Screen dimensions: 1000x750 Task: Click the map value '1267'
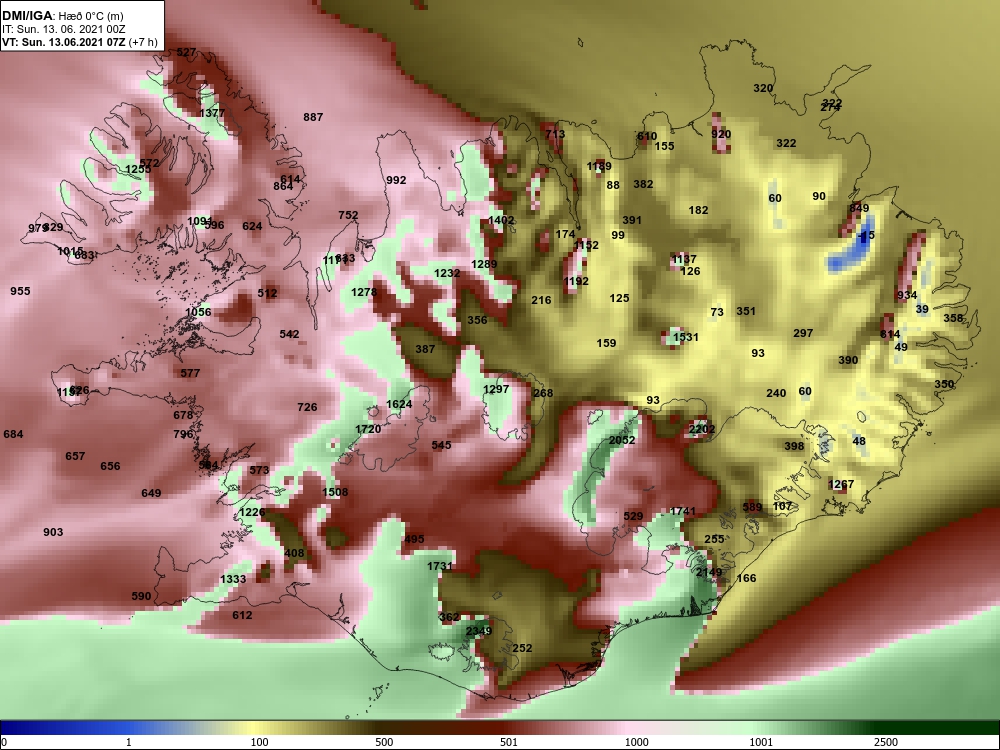point(841,484)
